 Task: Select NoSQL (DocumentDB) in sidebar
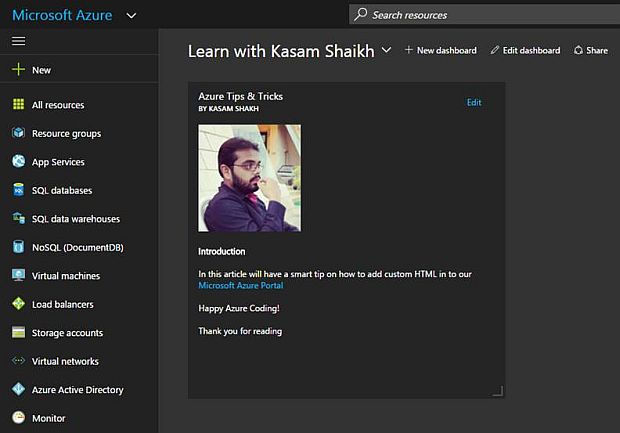tap(77, 247)
